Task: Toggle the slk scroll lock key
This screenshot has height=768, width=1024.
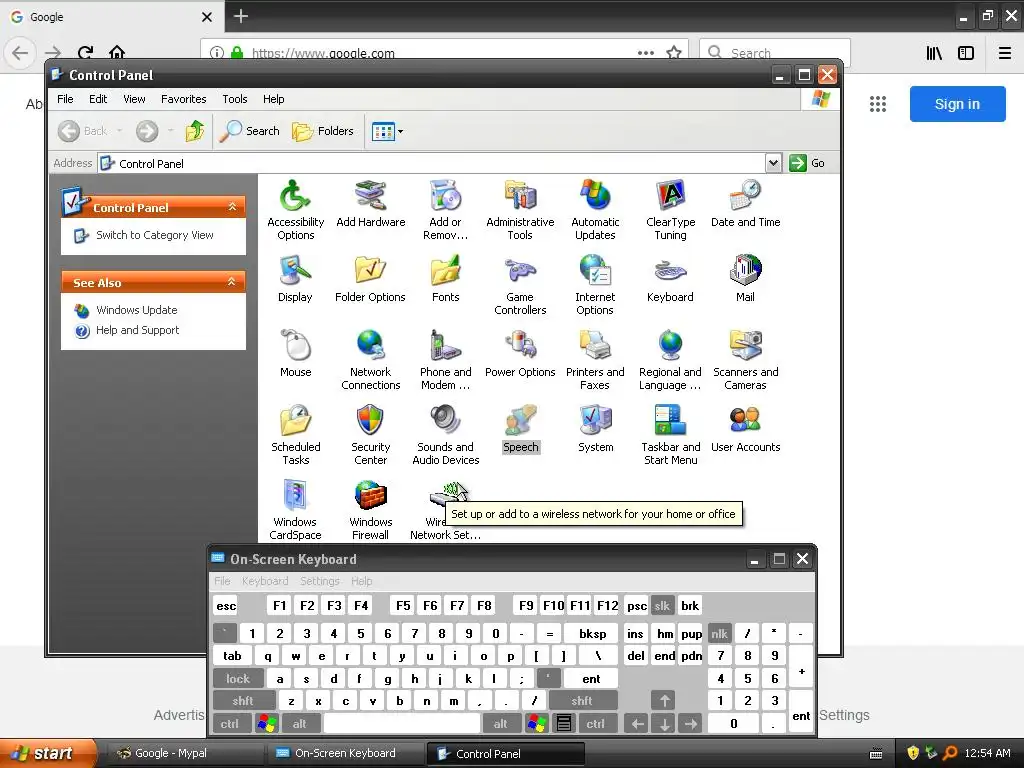Action: coord(662,605)
